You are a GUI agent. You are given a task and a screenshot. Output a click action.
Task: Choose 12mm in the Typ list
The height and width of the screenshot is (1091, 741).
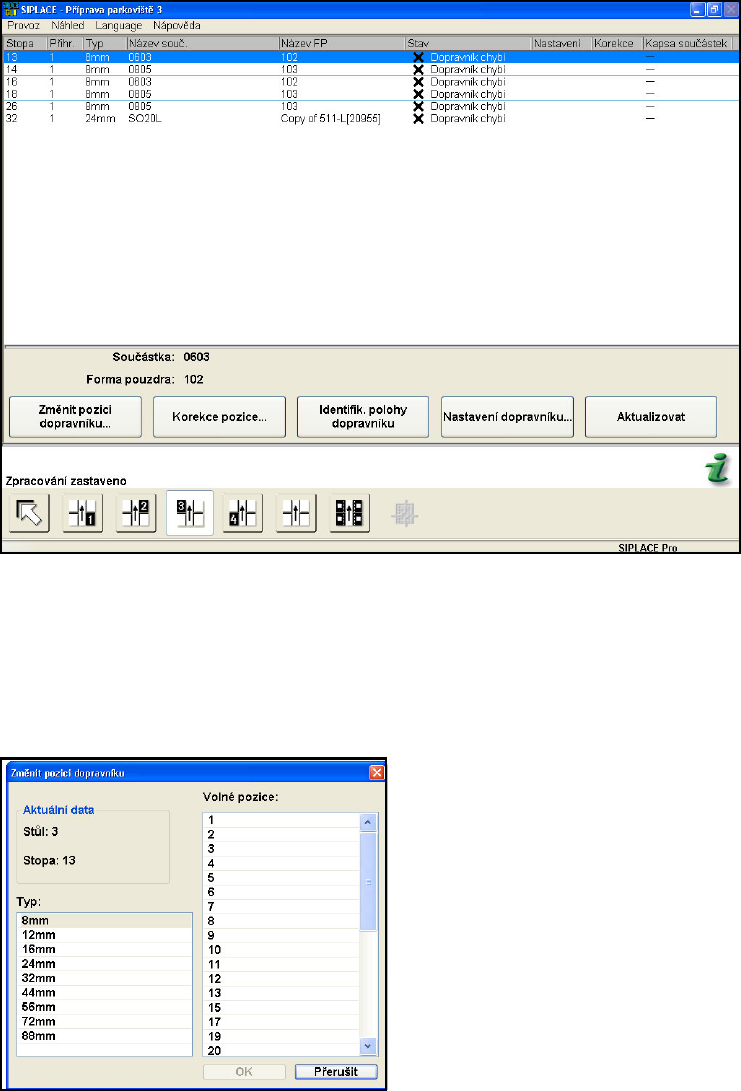pos(104,935)
